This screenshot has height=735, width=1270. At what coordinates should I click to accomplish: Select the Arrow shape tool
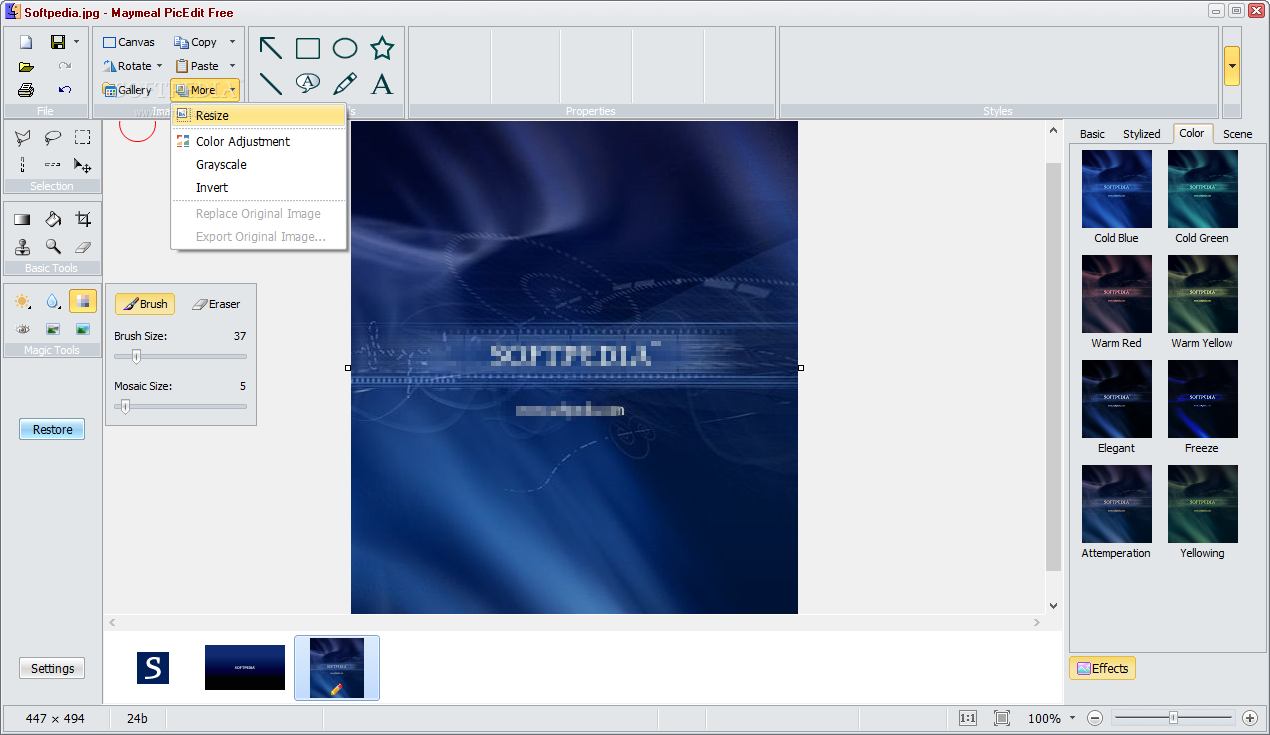(270, 48)
